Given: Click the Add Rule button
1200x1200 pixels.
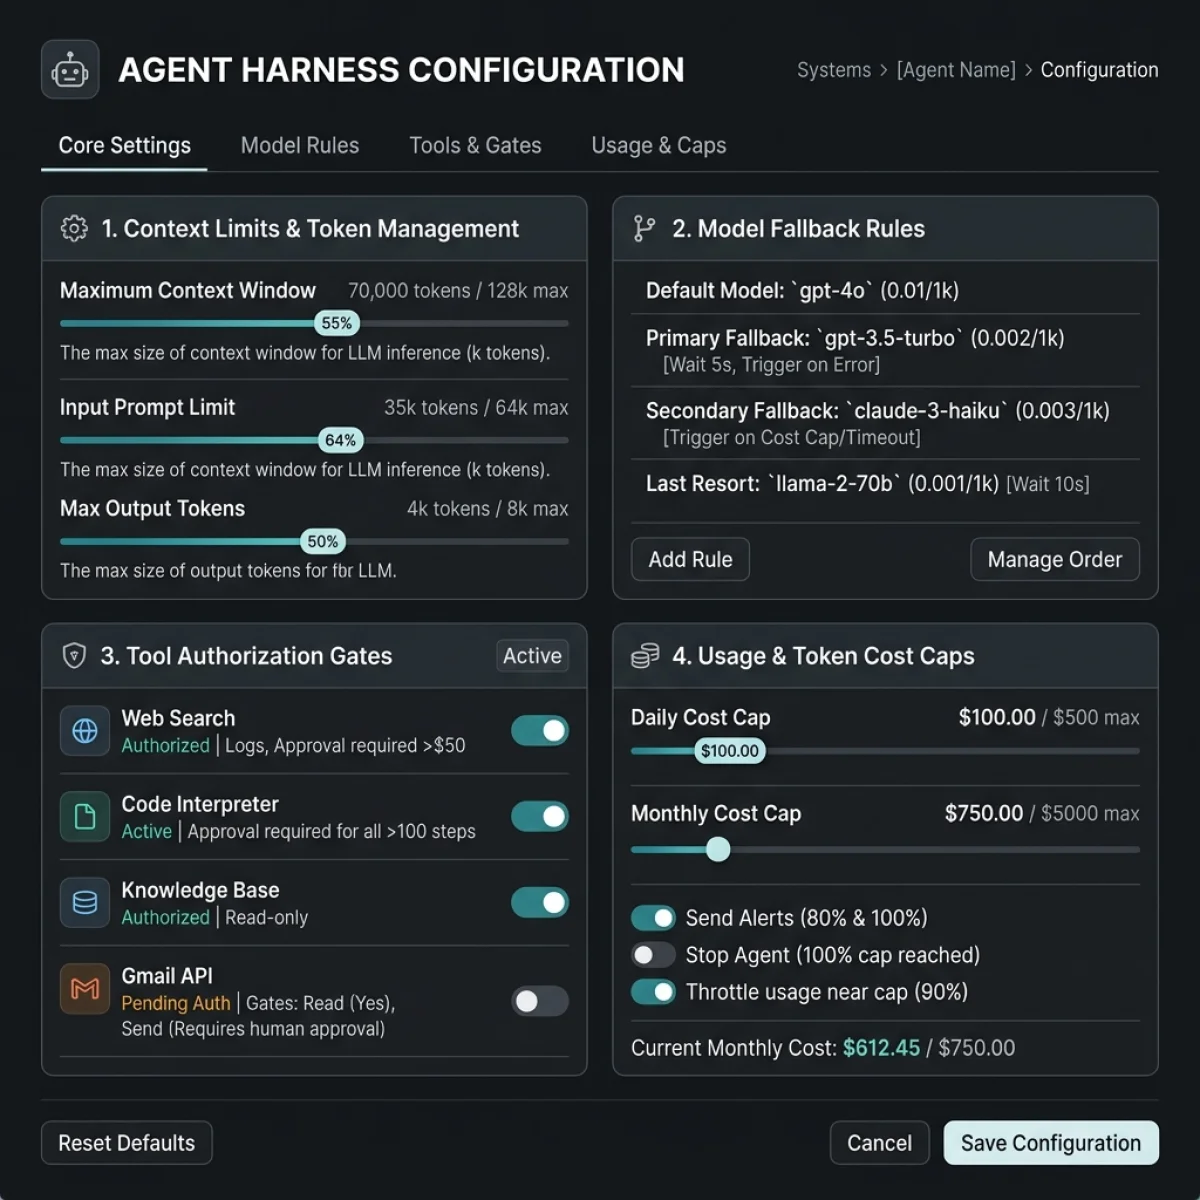Looking at the screenshot, I should click(690, 560).
